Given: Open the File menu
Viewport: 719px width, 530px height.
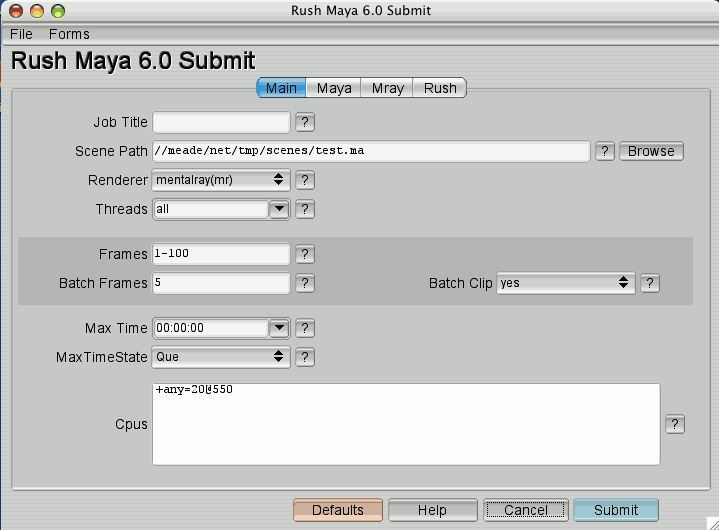Looking at the screenshot, I should pyautogui.click(x=21, y=34).
